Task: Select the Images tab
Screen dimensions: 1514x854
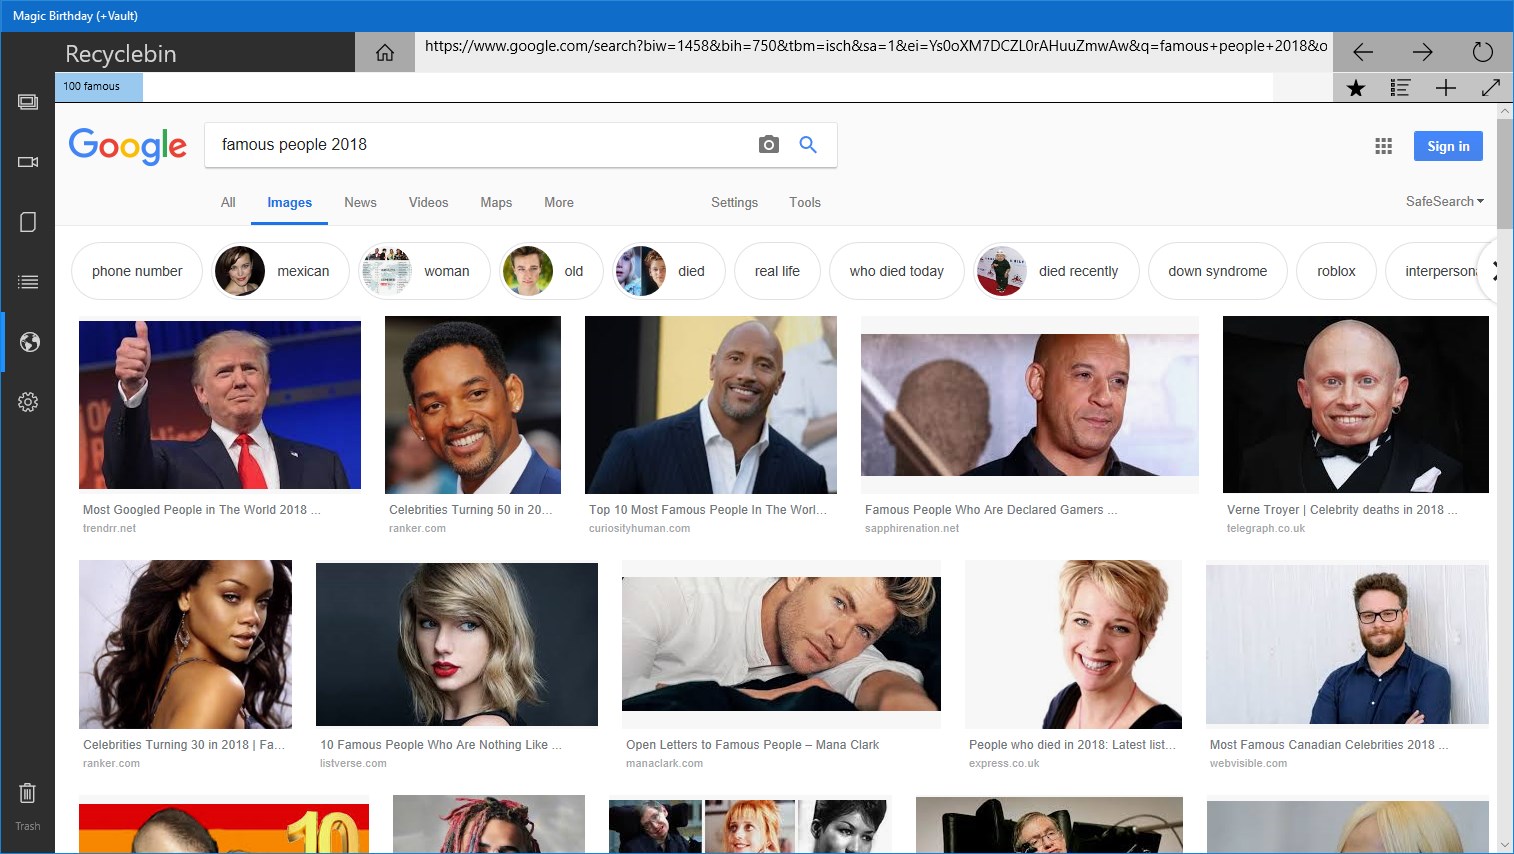Action: pos(290,203)
